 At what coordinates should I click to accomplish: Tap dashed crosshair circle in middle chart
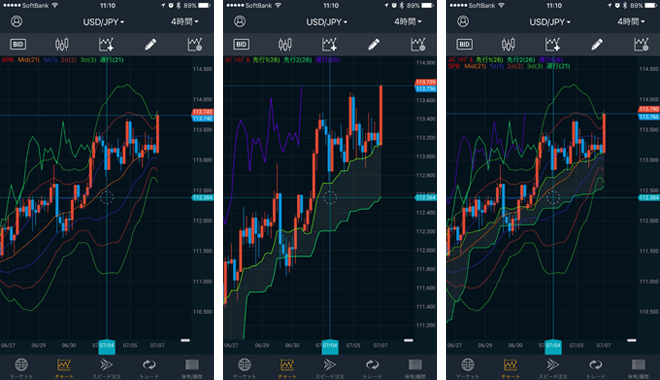330,197
